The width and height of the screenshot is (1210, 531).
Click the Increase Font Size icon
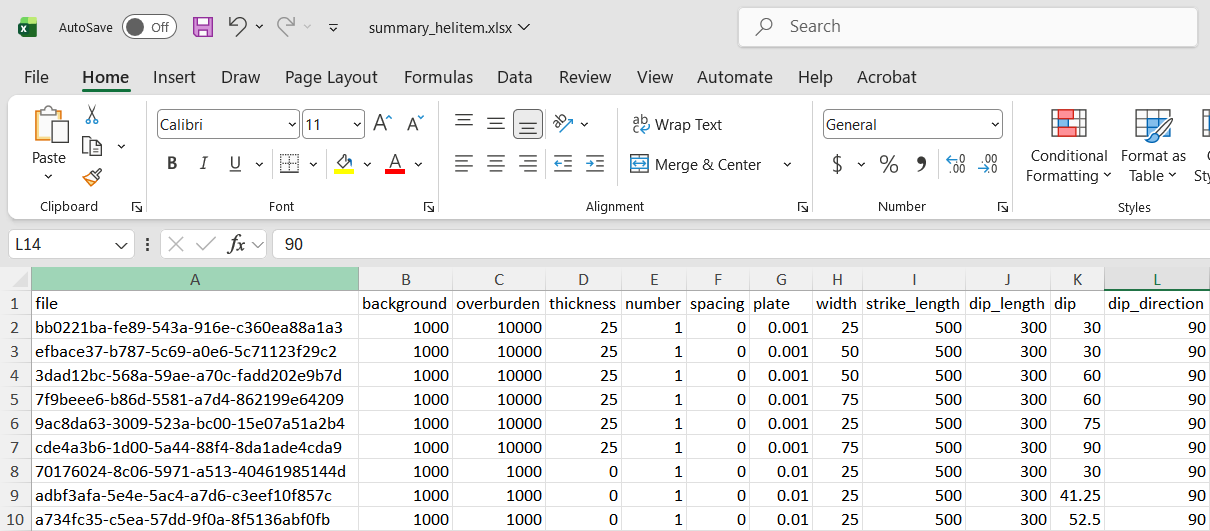point(382,124)
